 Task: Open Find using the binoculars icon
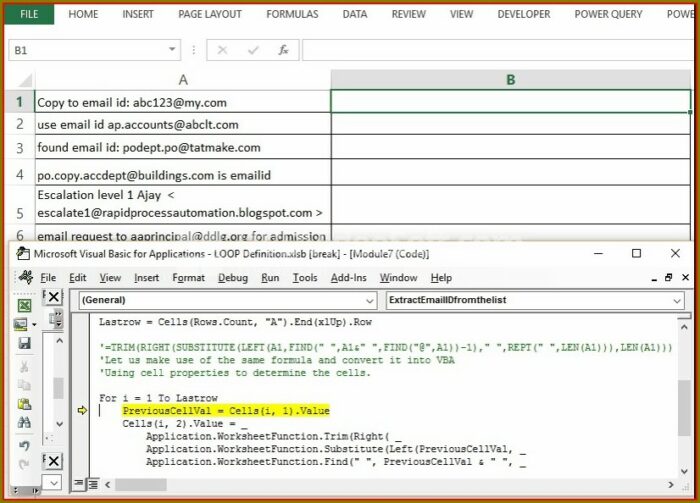24,422
